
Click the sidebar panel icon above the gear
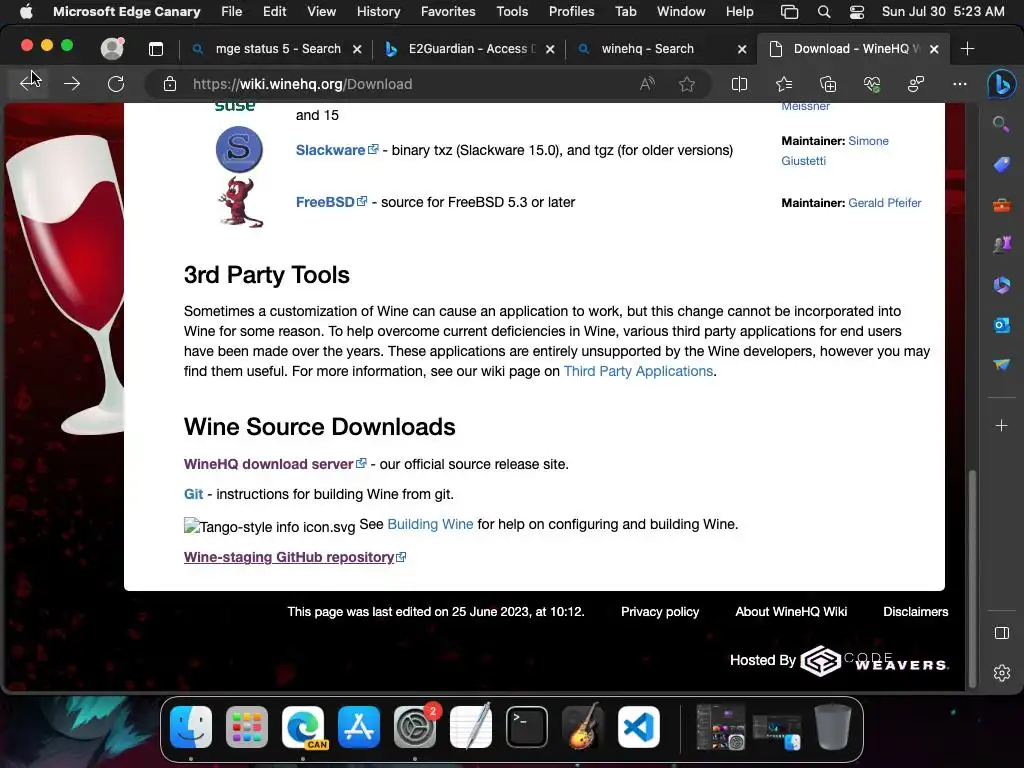[1001, 633]
